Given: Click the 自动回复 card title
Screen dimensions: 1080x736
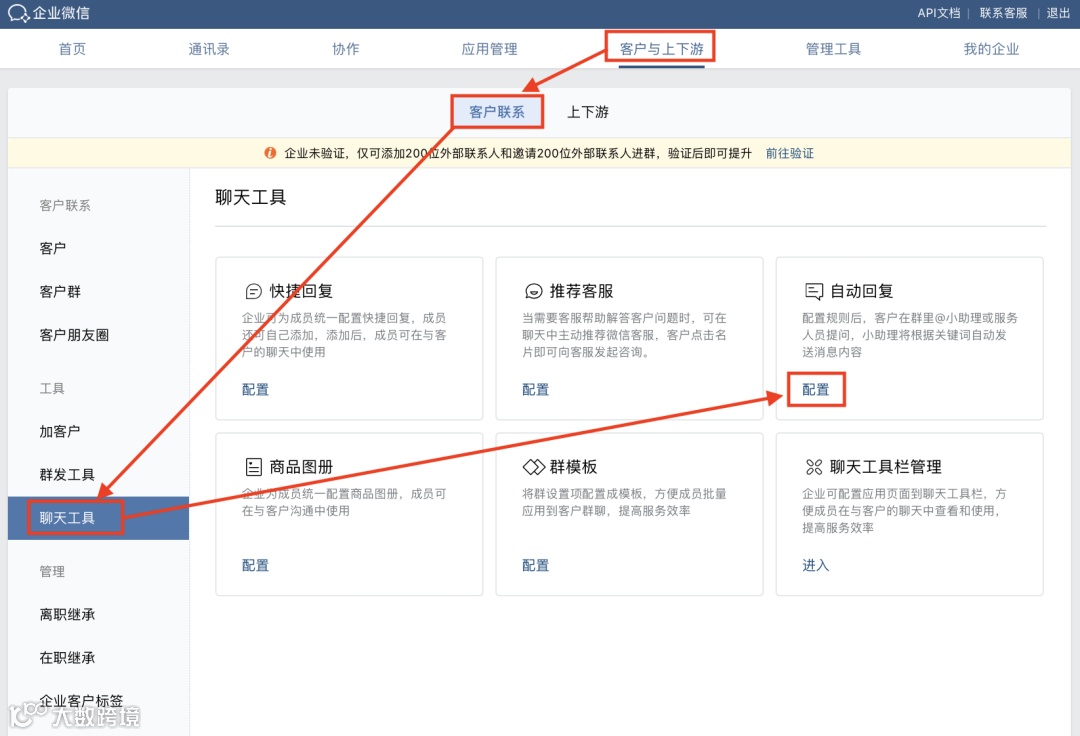Looking at the screenshot, I should pos(862,291).
